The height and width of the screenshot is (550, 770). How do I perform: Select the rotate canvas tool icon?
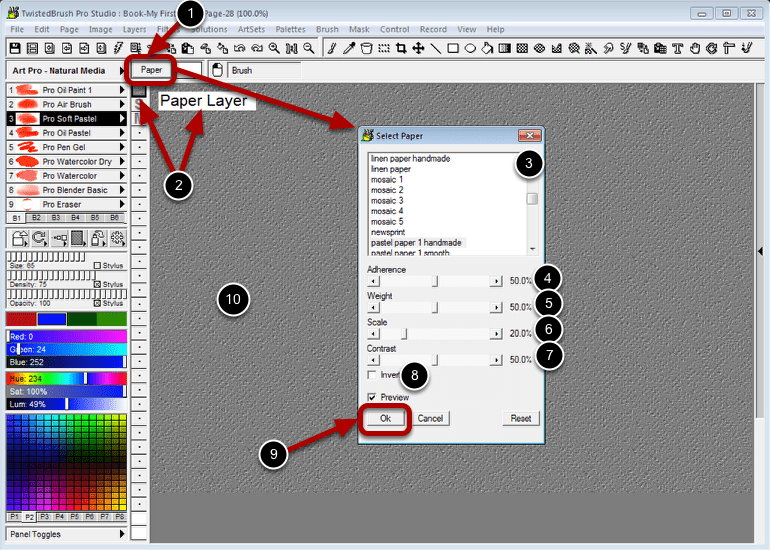(x=712, y=48)
